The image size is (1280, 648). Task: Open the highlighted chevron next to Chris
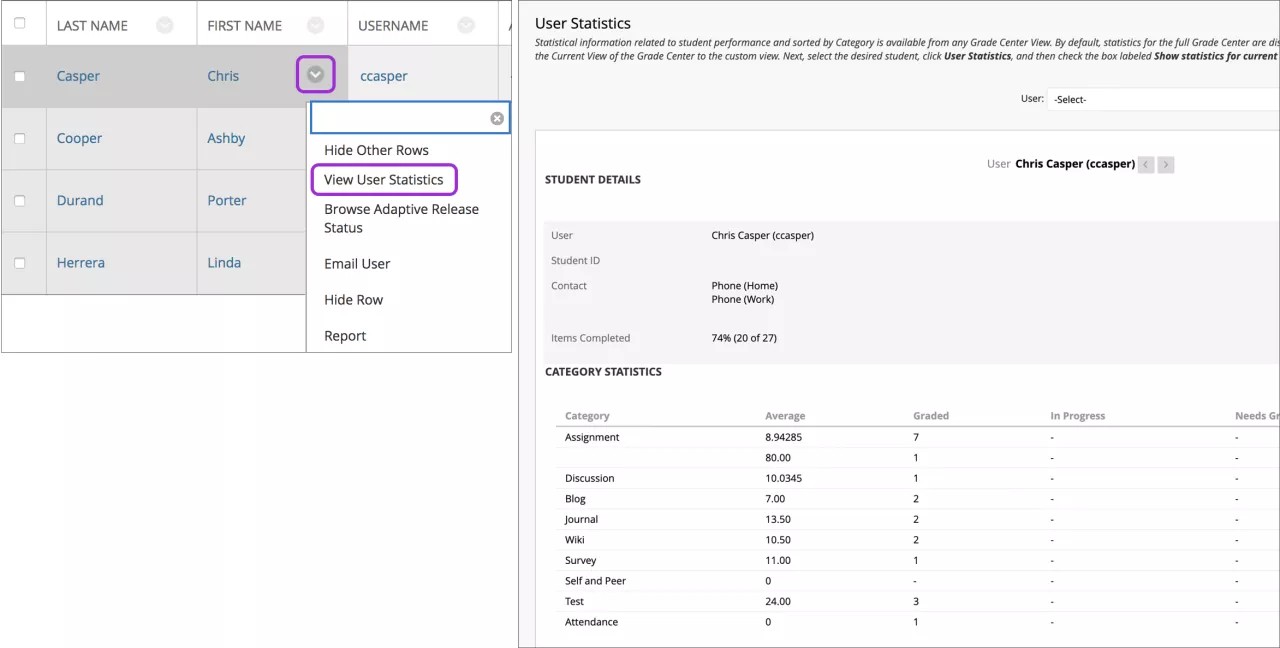tap(315, 75)
